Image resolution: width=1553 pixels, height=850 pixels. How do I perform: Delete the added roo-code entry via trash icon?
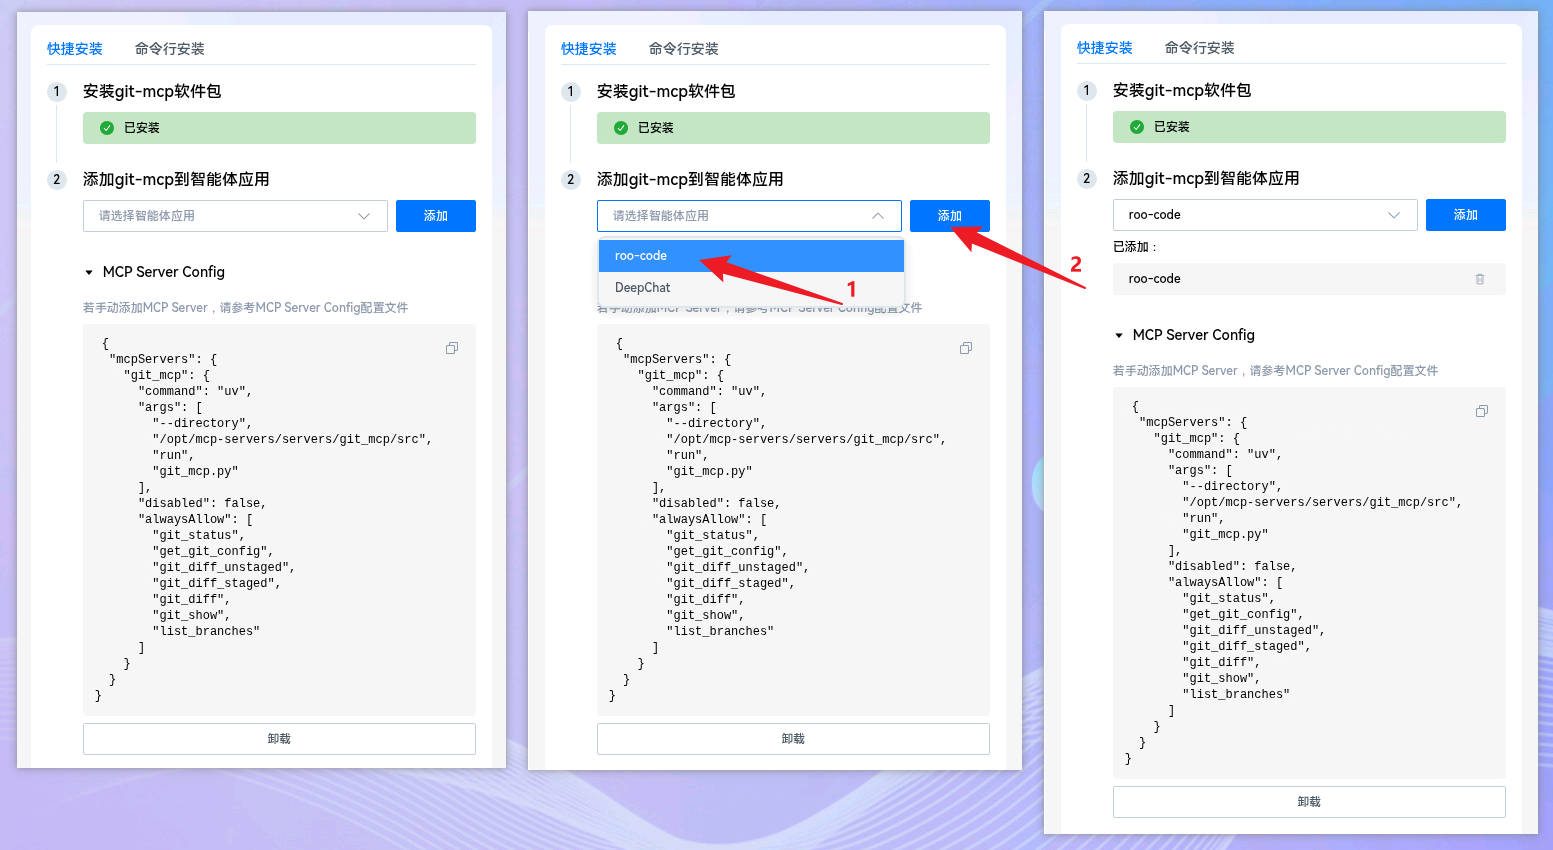[x=1480, y=279]
